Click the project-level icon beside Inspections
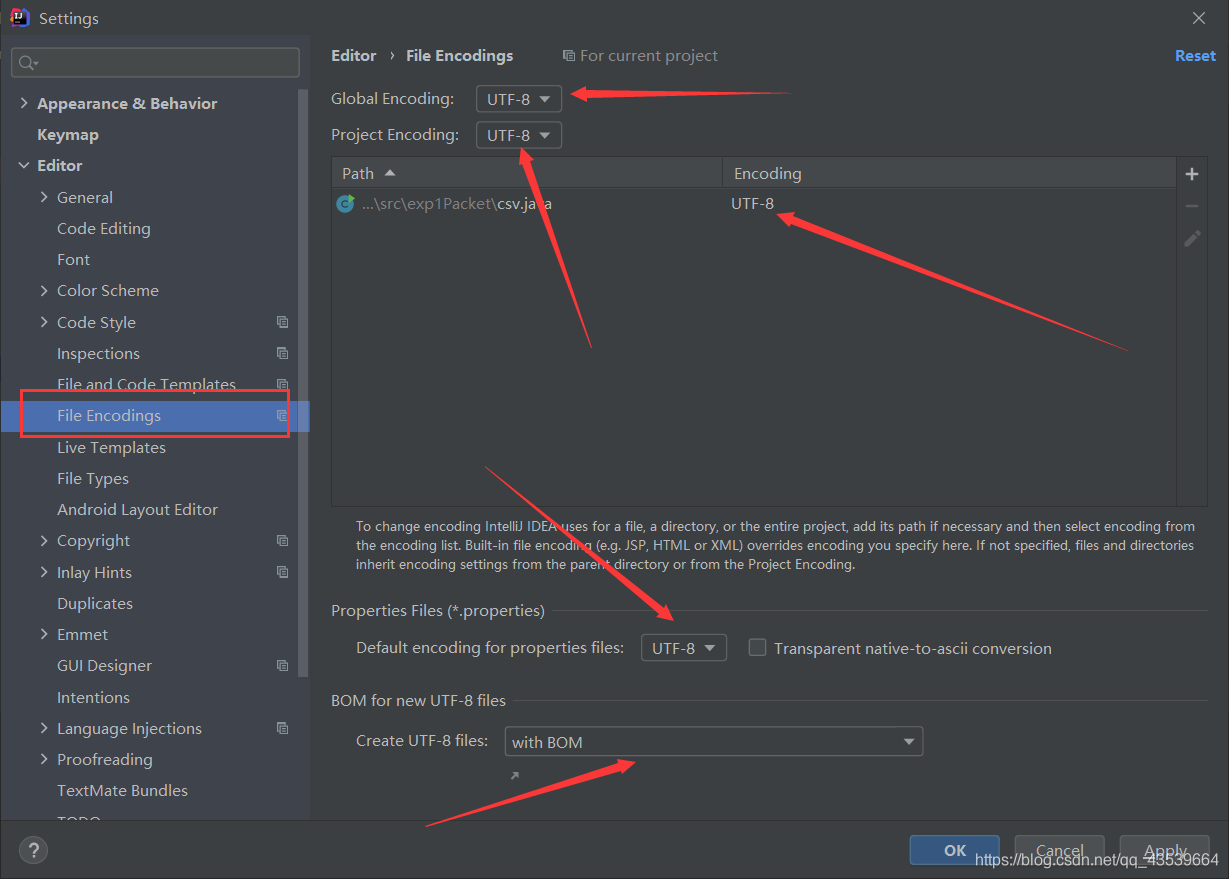This screenshot has width=1229, height=879. (283, 353)
